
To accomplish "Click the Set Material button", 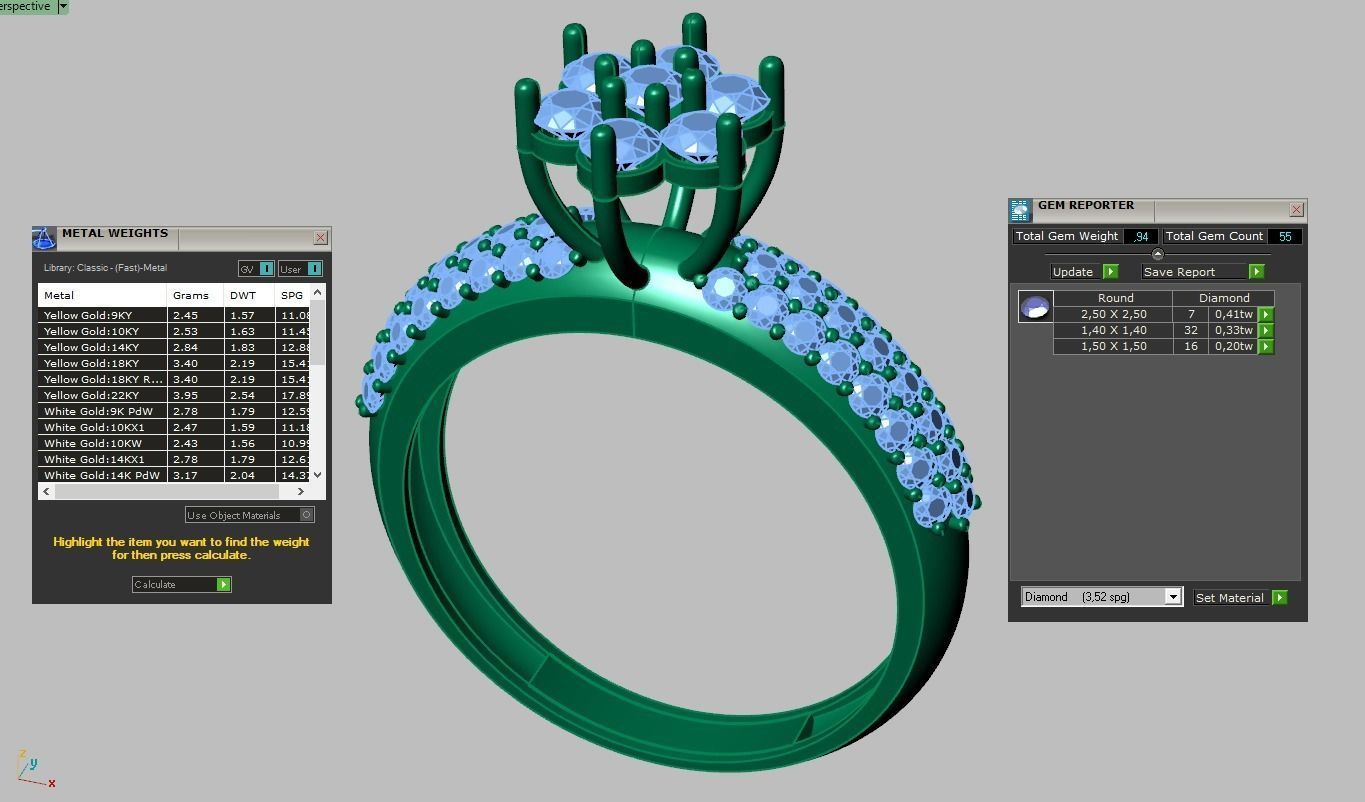I will (1240, 598).
